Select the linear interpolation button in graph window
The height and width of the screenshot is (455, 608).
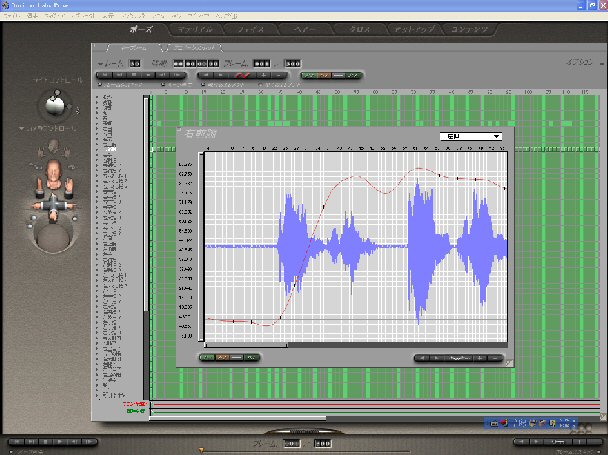(223, 356)
